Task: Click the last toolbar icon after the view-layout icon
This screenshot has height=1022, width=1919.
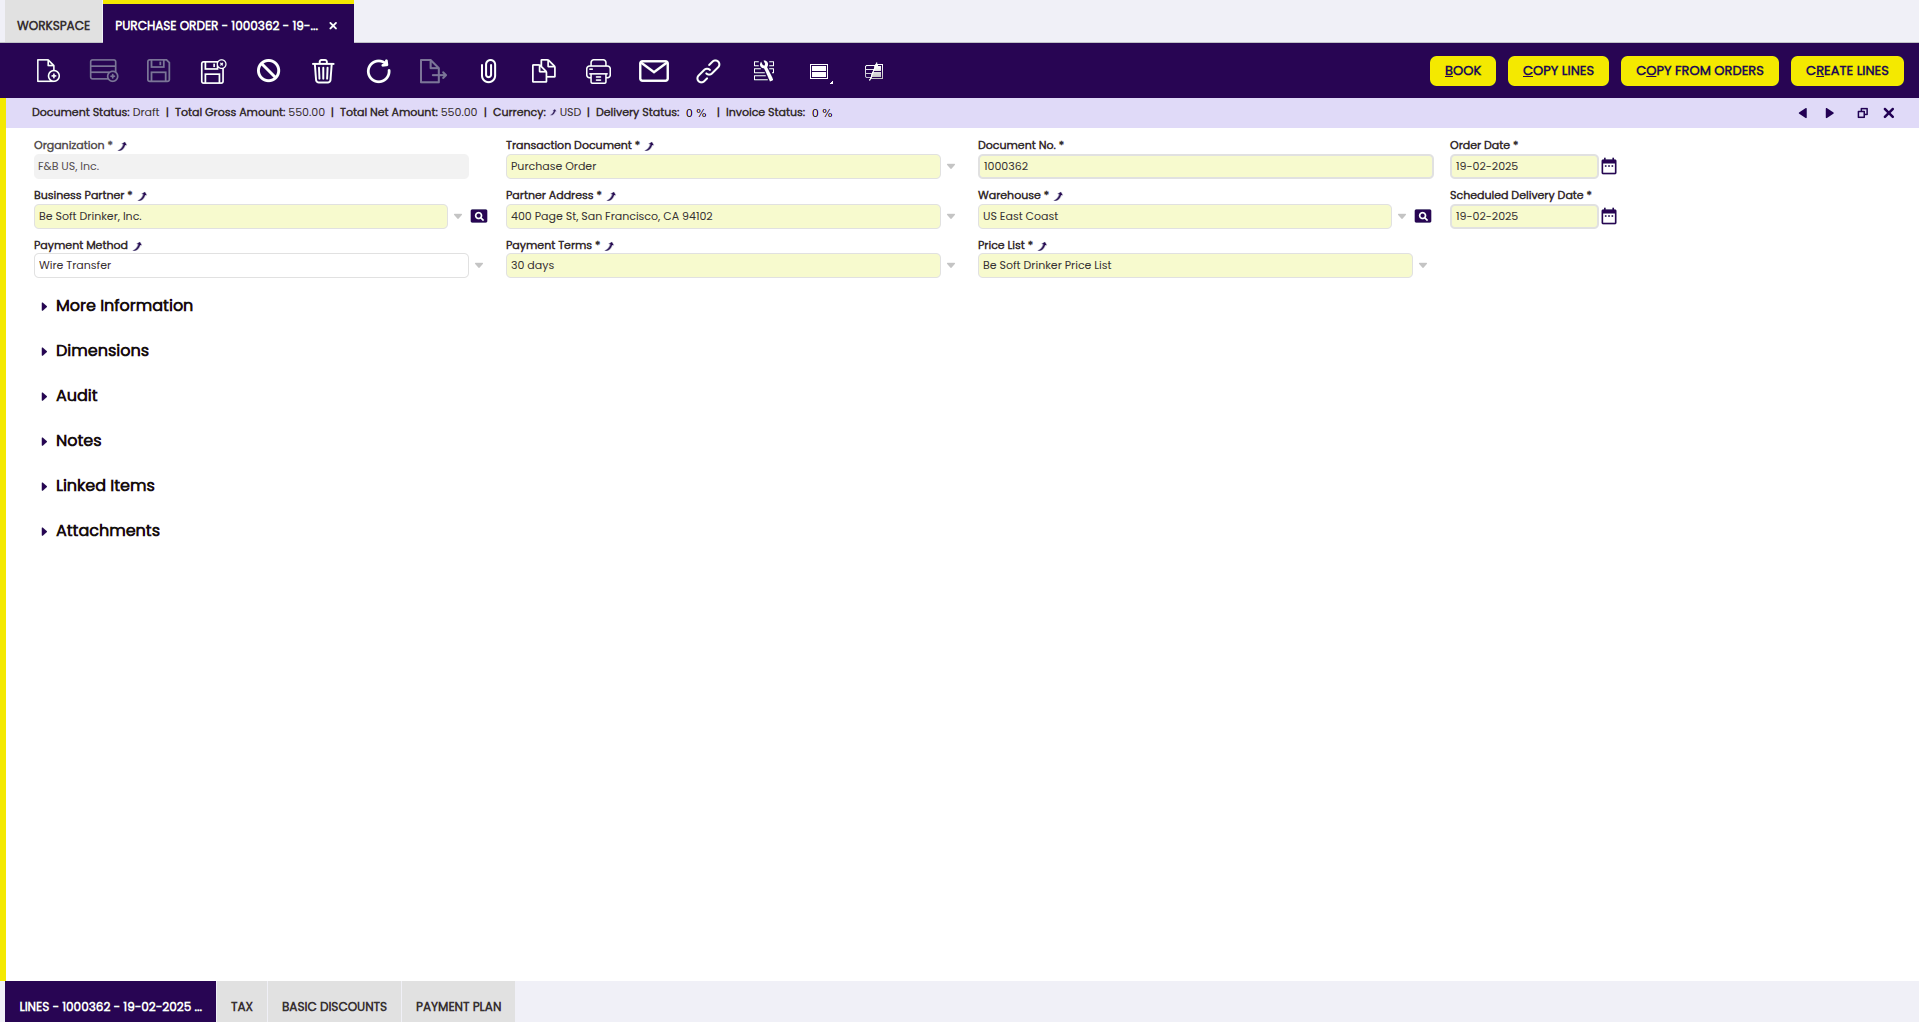Action: (x=874, y=72)
